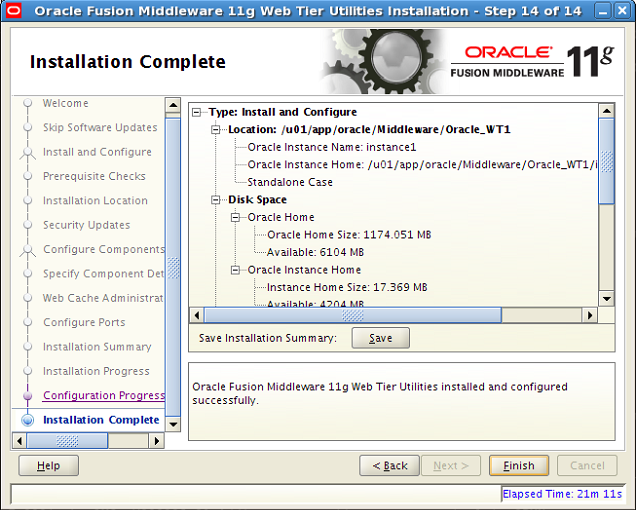Click the steps panel scroll-down arrow

pos(173,424)
